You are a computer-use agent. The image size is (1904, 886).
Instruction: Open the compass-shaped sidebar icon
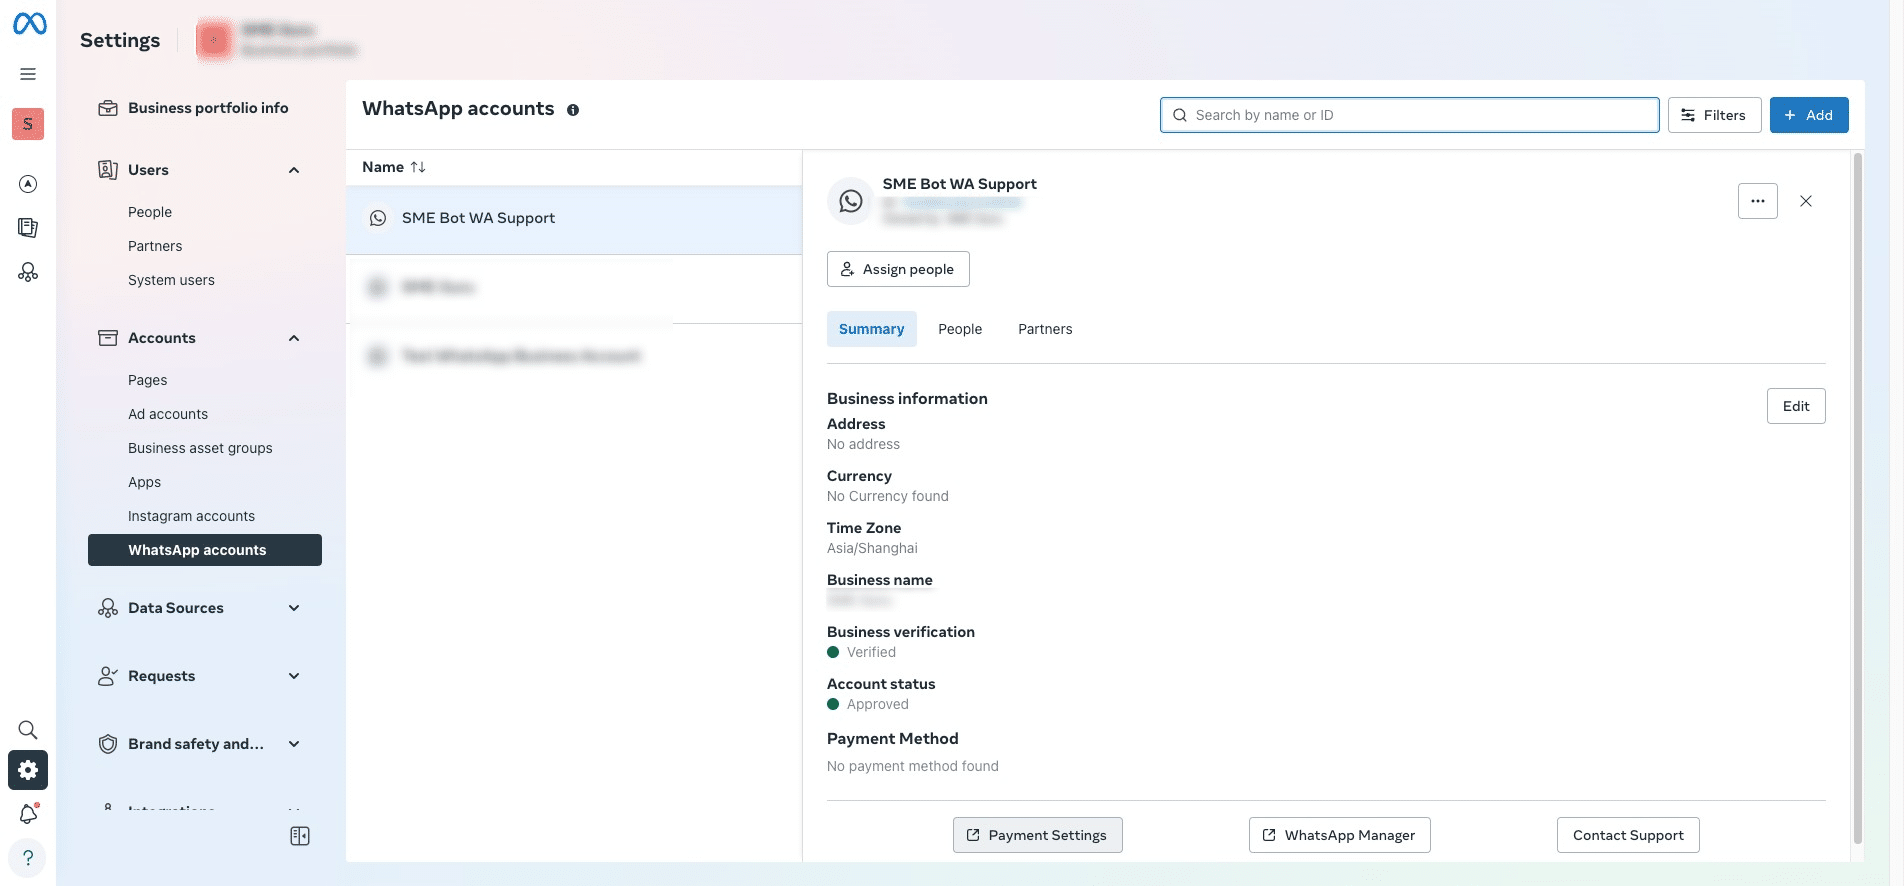click(28, 184)
